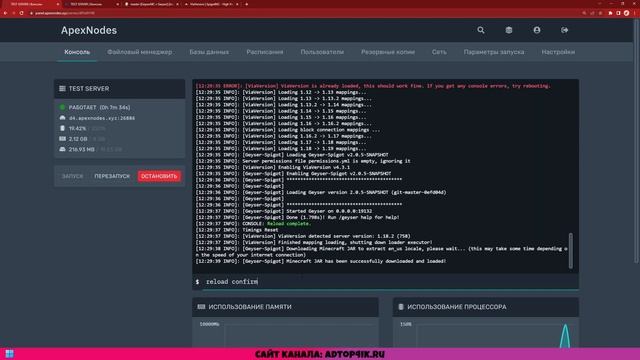Viewport: 640px width, 360px height.
Task: Click the red ОСТАНОВИТЬ stop button
Action: [x=159, y=176]
